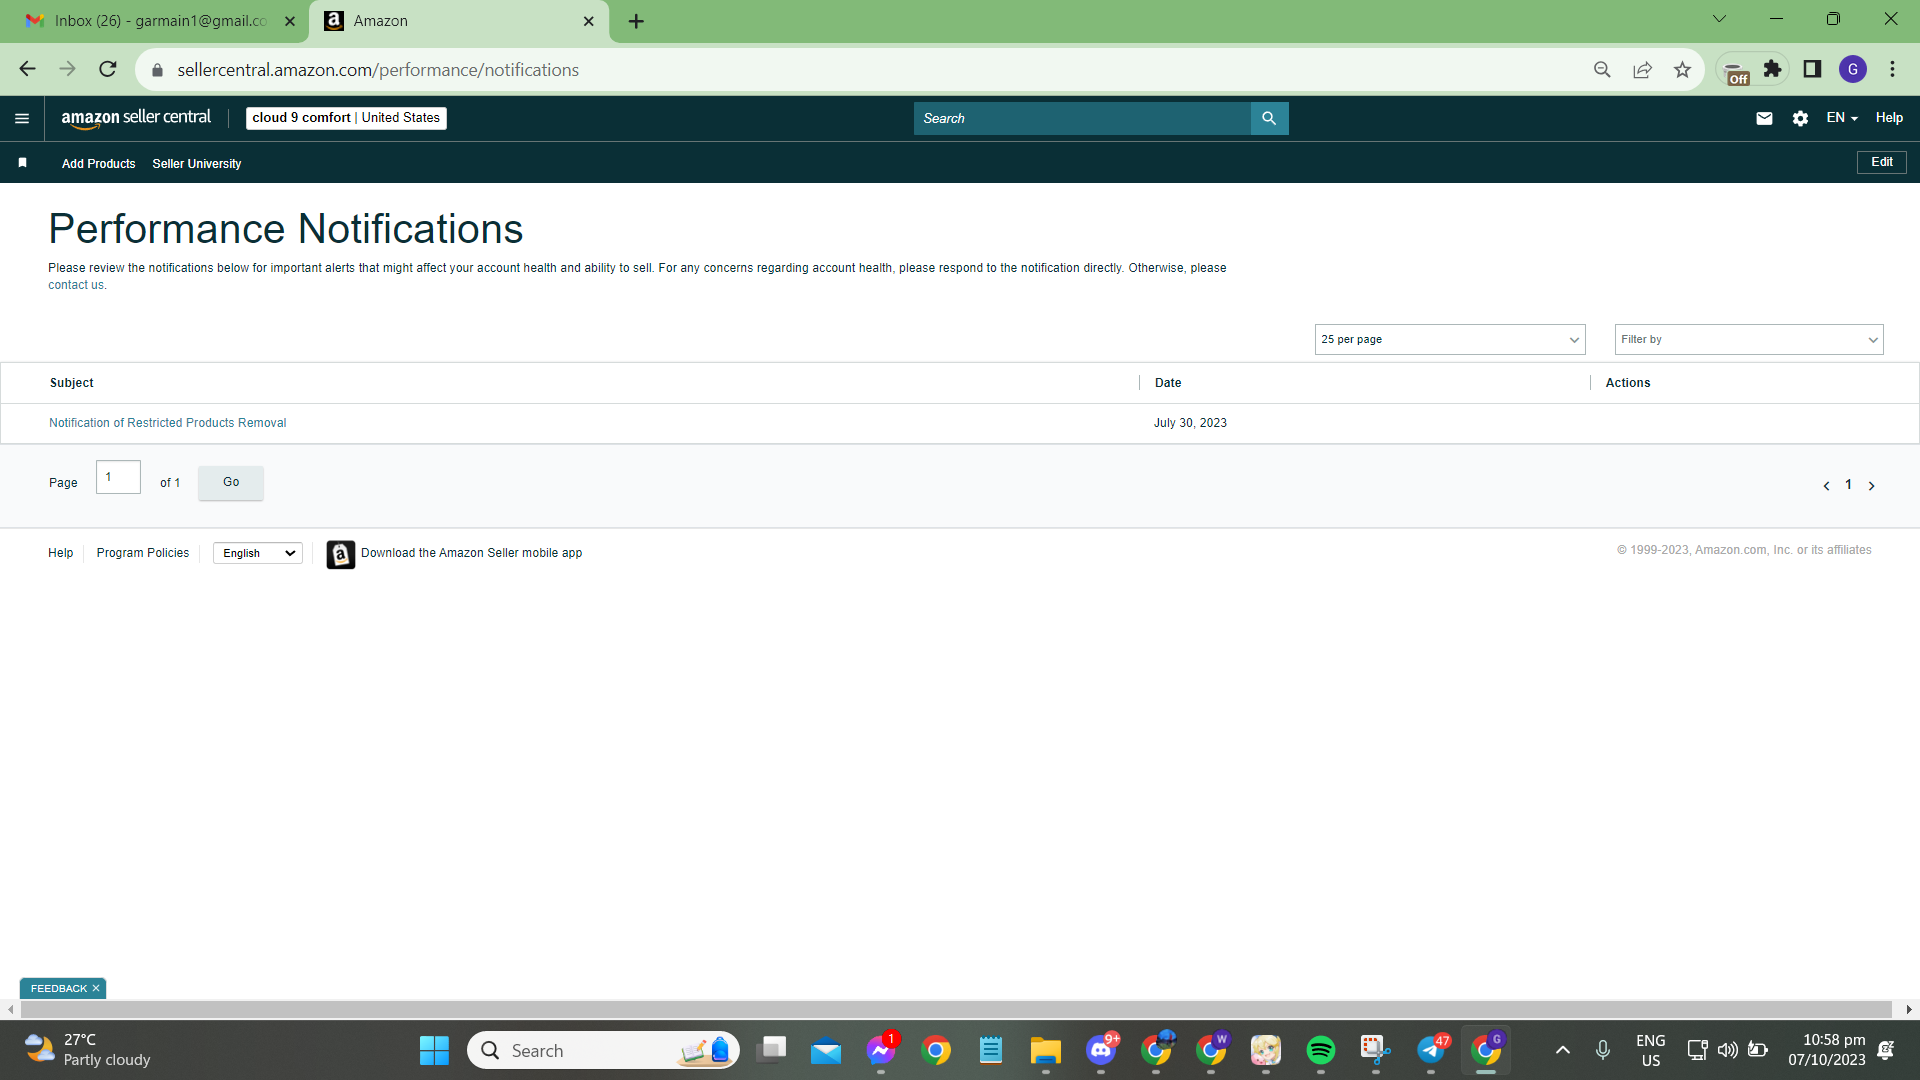Viewport: 1920px width, 1080px height.
Task: Open the settings gear icon
Action: coord(1800,118)
